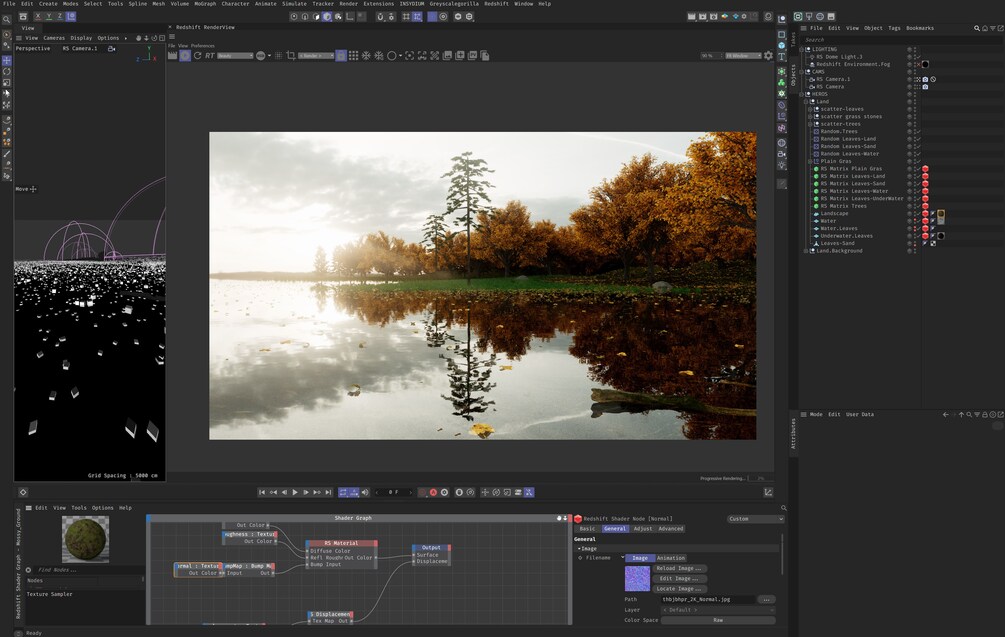
Task: Open the Fit Window zoom dropdown
Action: [x=743, y=56]
